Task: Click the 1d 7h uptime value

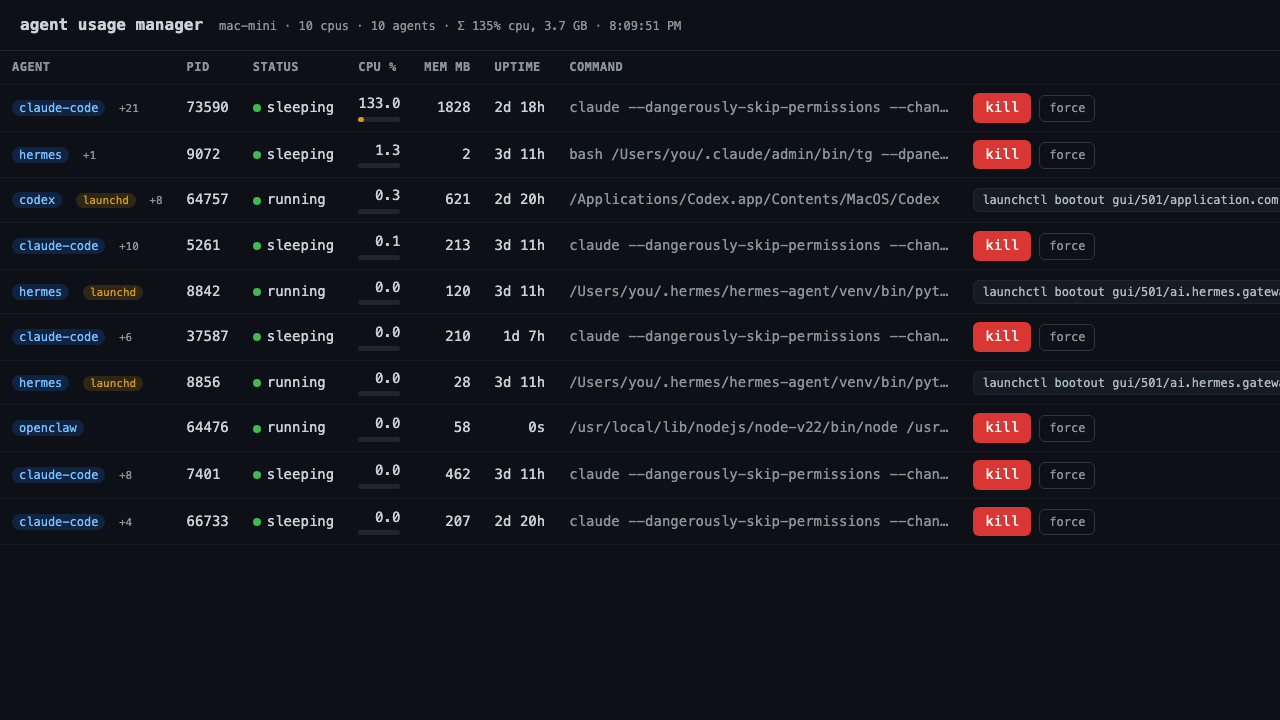Action: point(524,336)
